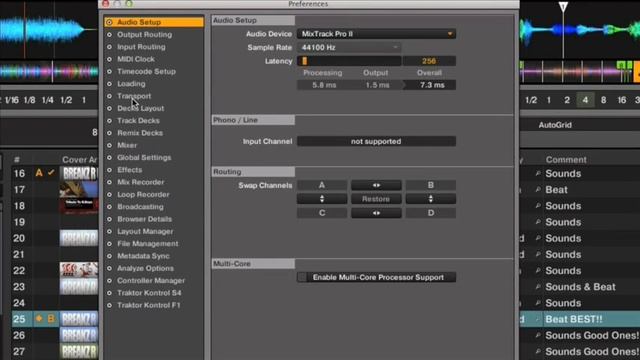The height and width of the screenshot is (360, 640).
Task: Open Layout Manager preferences
Action: [x=145, y=231]
